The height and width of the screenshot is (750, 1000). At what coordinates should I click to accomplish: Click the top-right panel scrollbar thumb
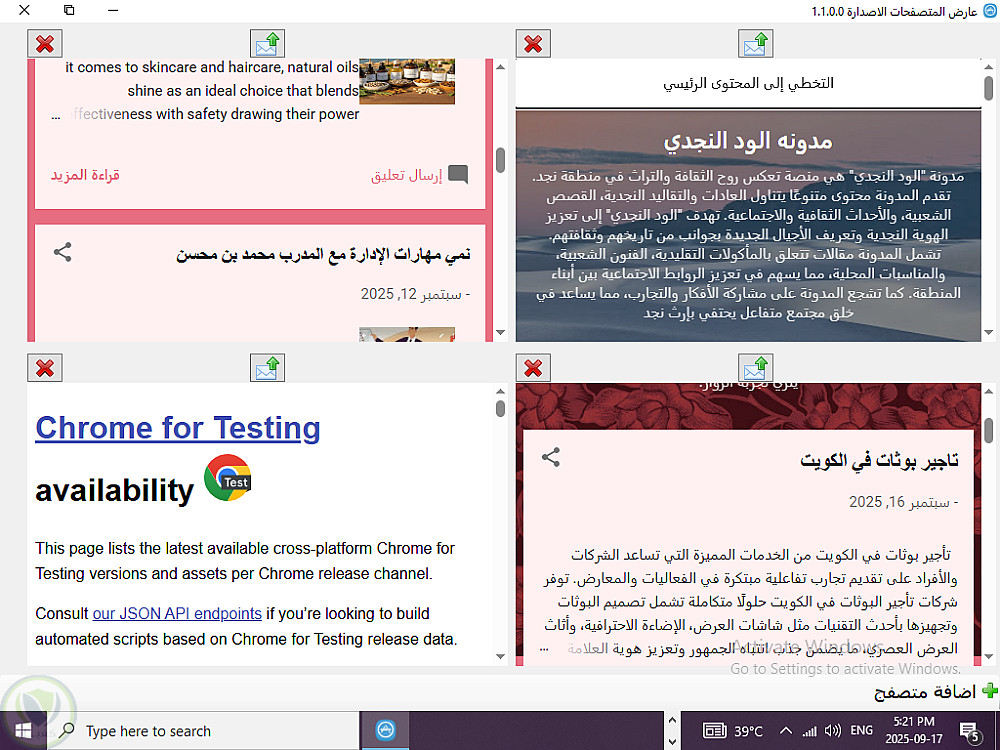[x=989, y=88]
